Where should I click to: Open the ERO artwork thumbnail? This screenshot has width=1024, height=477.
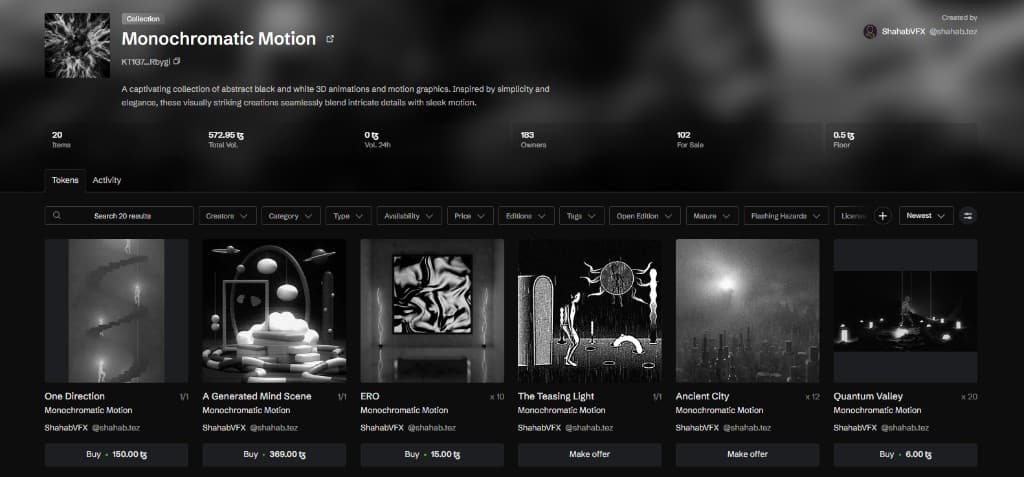(432, 310)
